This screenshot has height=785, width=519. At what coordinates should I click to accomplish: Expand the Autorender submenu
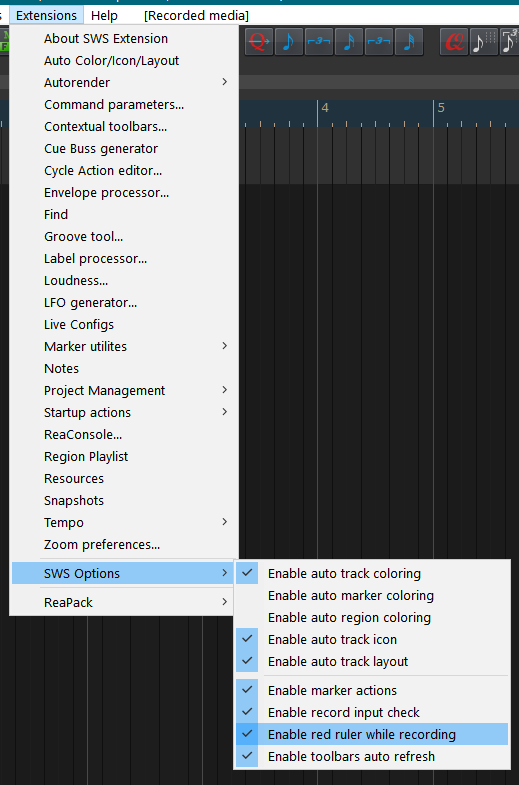coord(124,82)
